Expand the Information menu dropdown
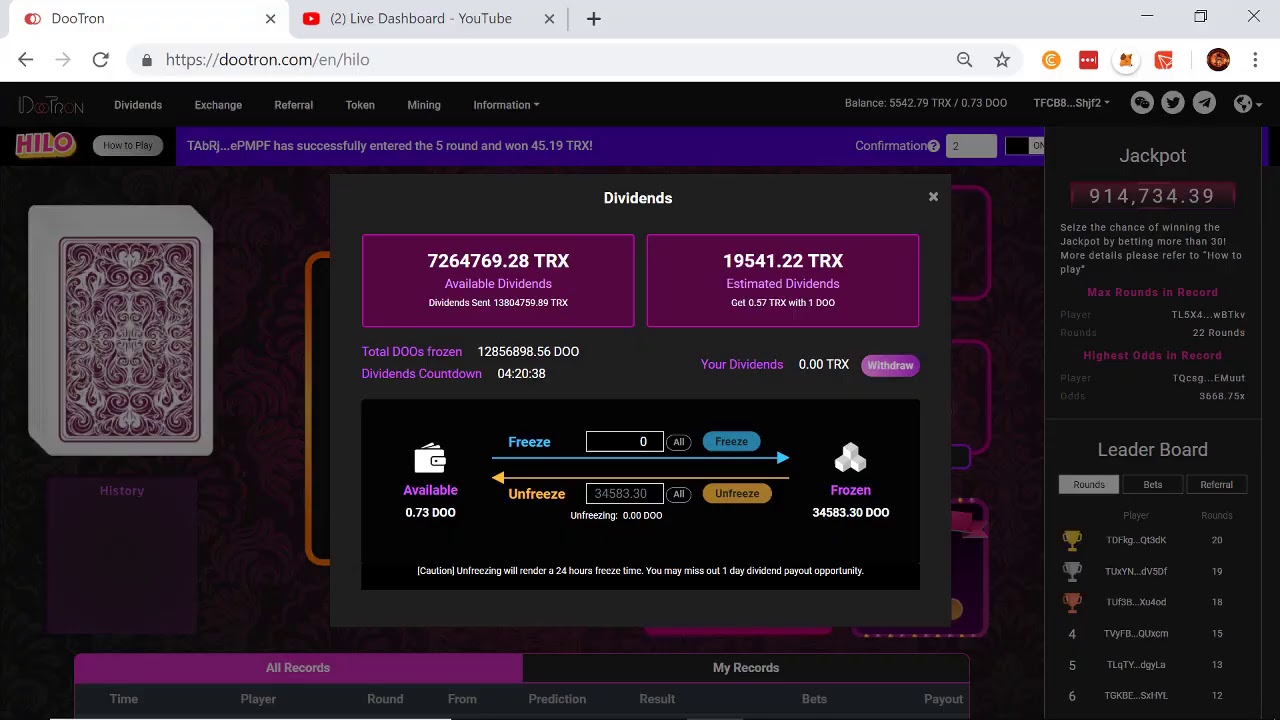This screenshot has width=1280, height=720. click(506, 105)
